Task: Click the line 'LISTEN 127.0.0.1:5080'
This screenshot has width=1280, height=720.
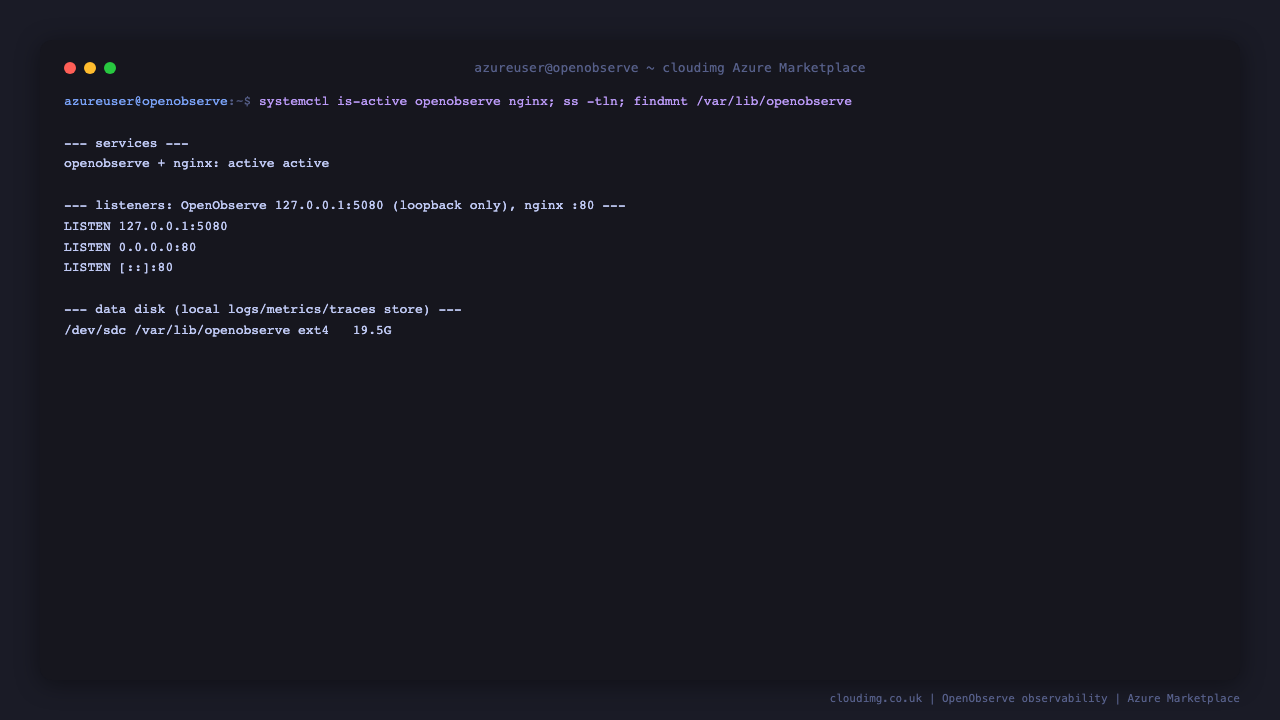Action: click(x=146, y=226)
